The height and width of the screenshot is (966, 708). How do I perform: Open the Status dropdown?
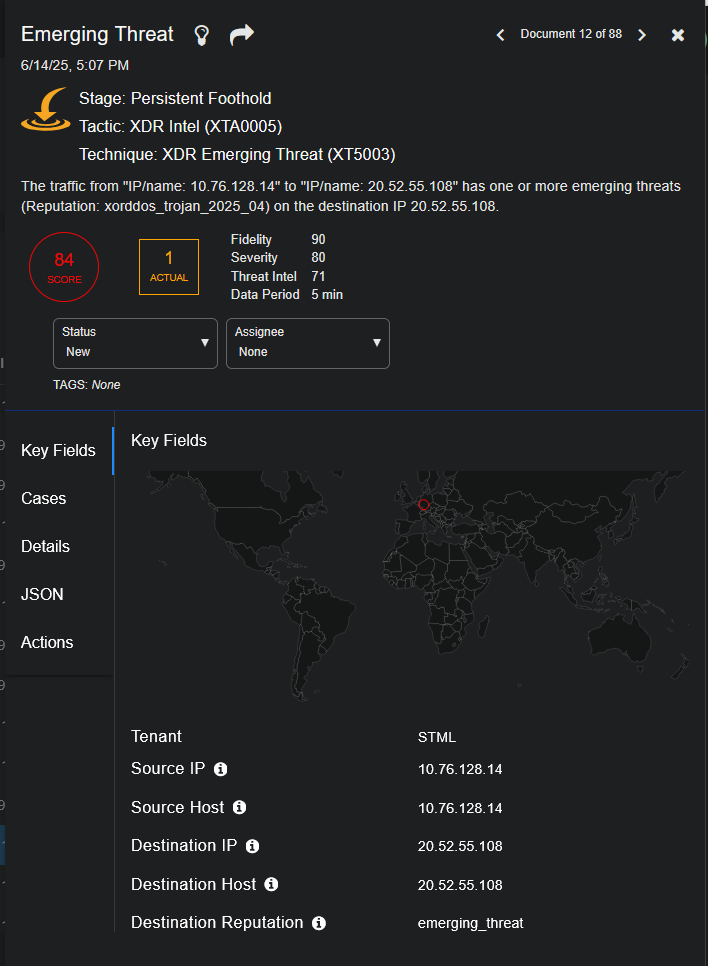[135, 343]
